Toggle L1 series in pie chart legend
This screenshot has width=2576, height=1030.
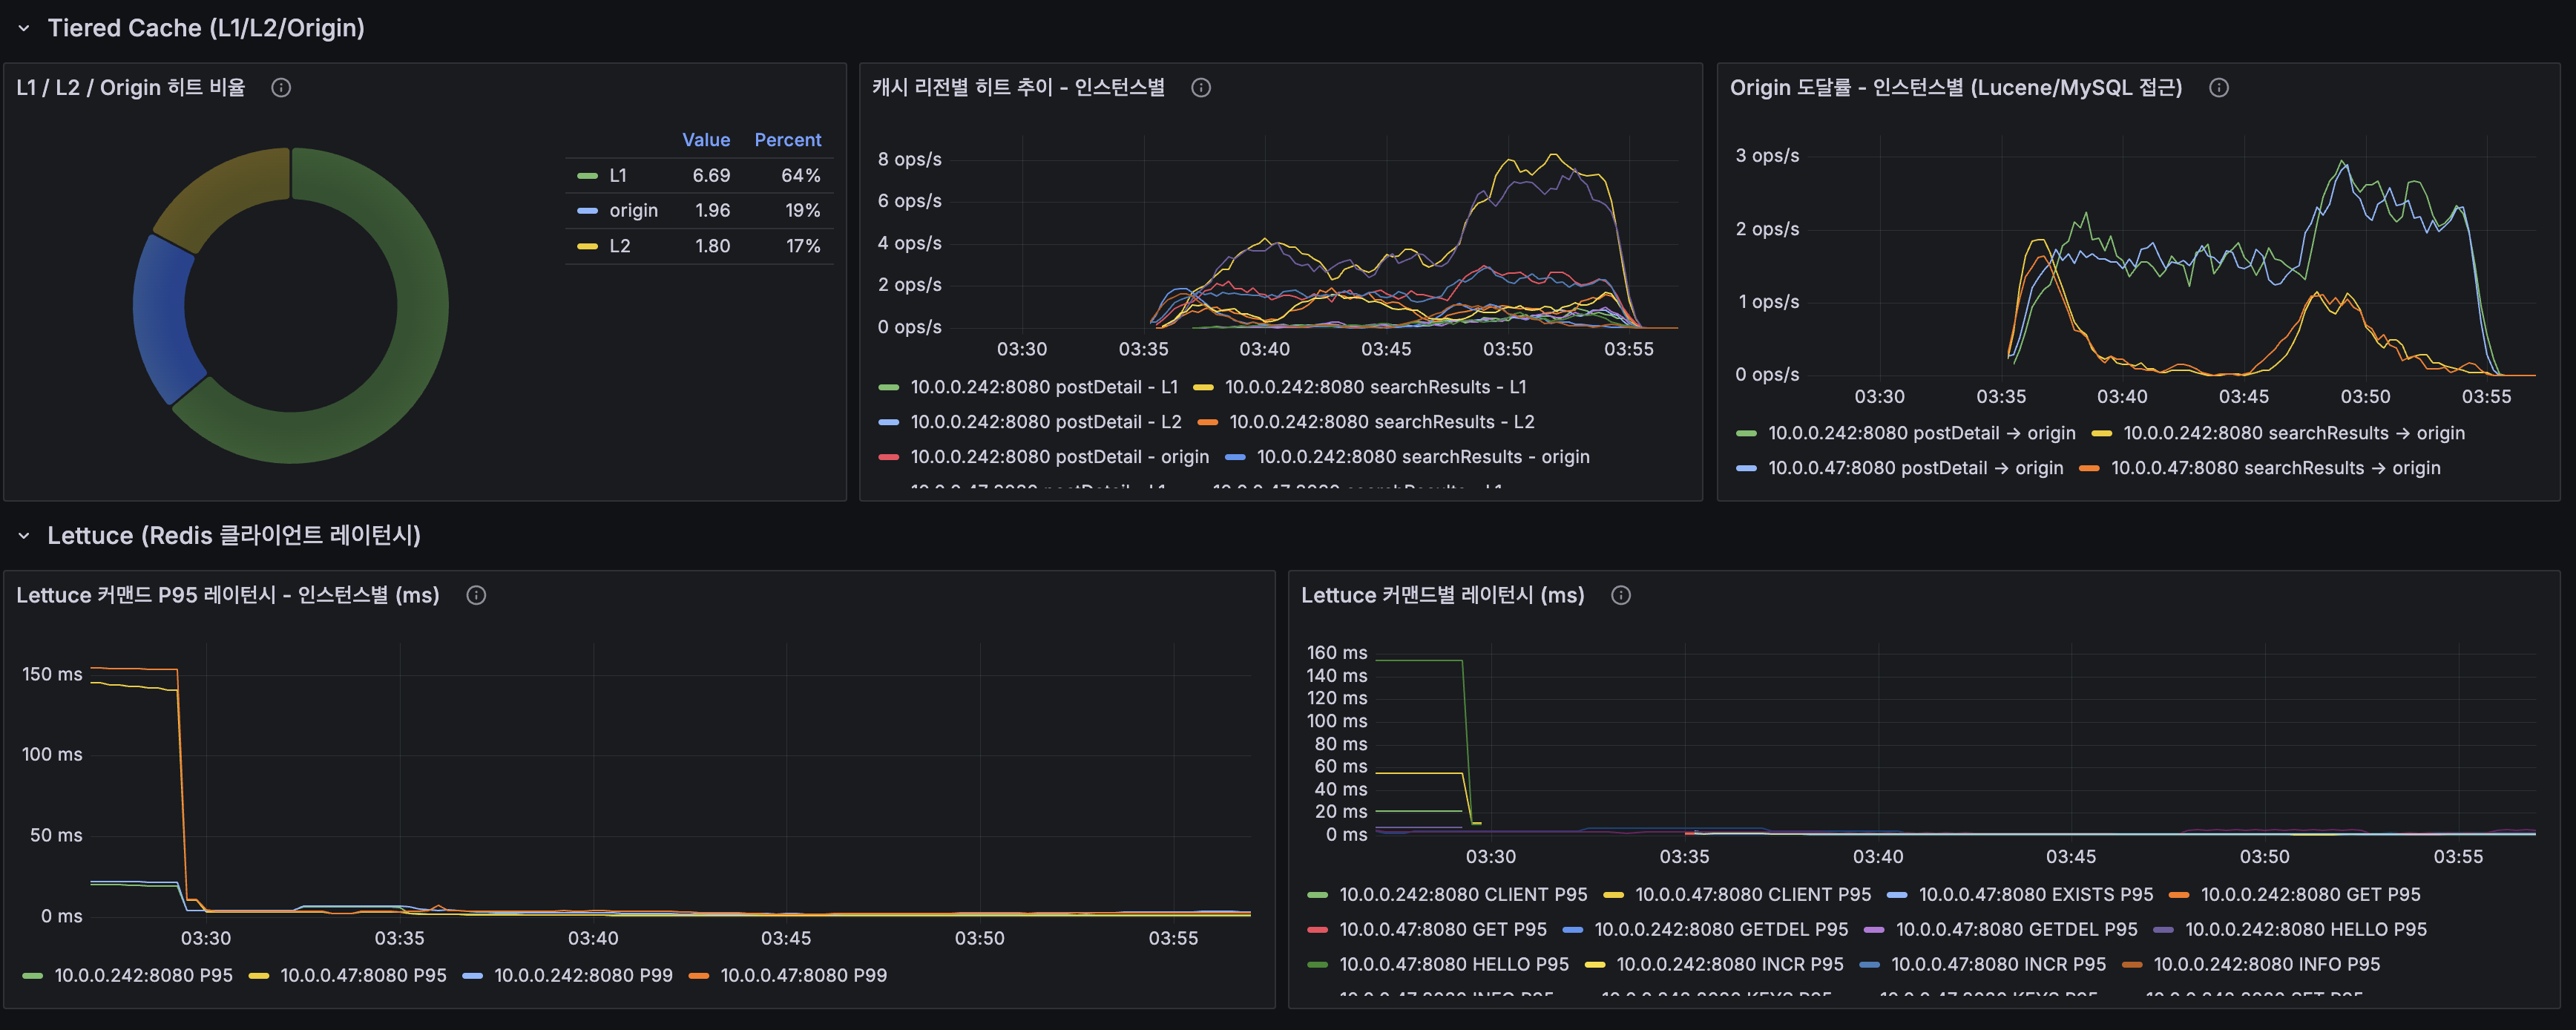pos(617,176)
